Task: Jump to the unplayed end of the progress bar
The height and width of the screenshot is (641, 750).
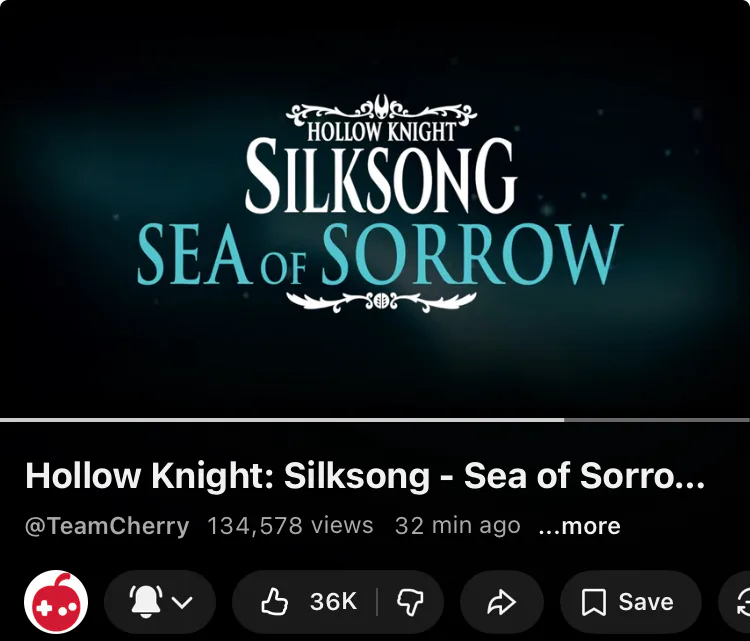Action: (x=657, y=420)
